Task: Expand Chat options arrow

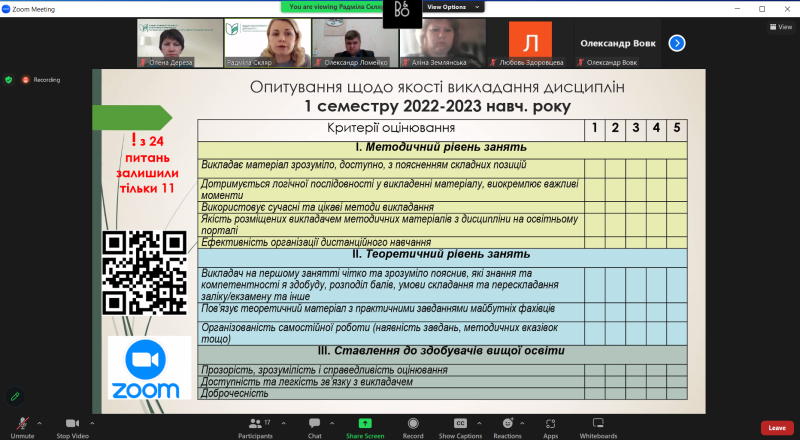Action: tap(332, 423)
